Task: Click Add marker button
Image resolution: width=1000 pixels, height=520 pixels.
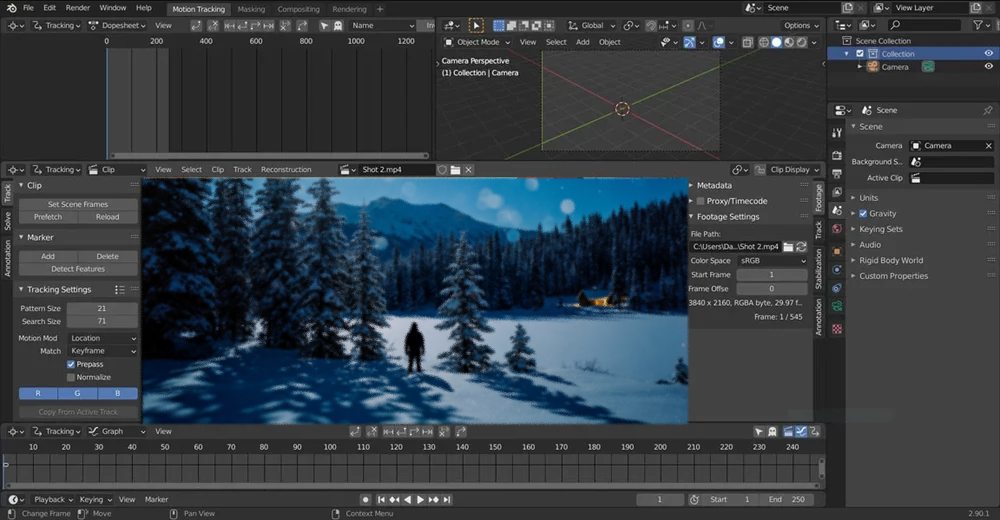Action: 48,256
